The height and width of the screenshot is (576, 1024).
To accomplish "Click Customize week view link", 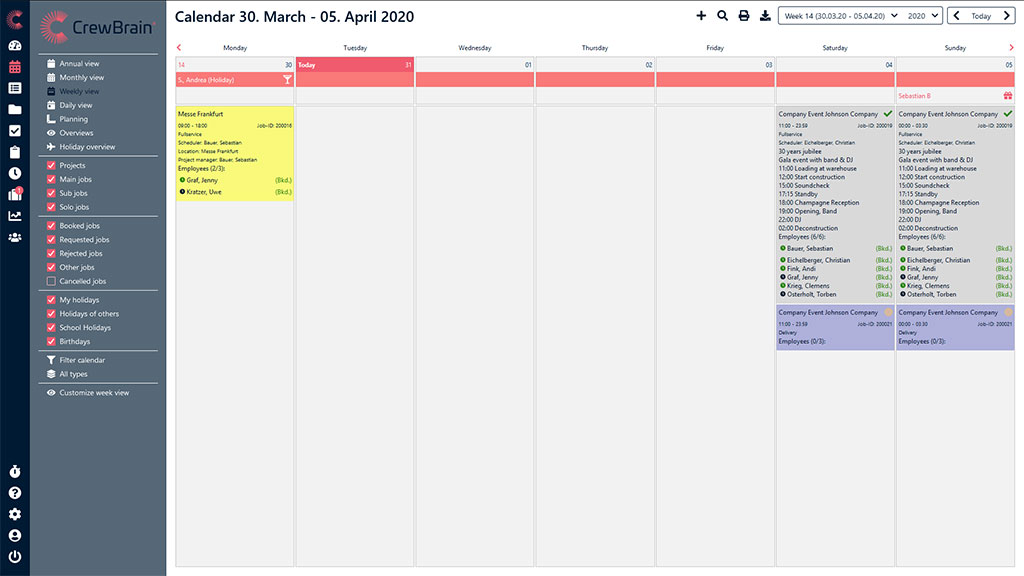I will [94, 393].
